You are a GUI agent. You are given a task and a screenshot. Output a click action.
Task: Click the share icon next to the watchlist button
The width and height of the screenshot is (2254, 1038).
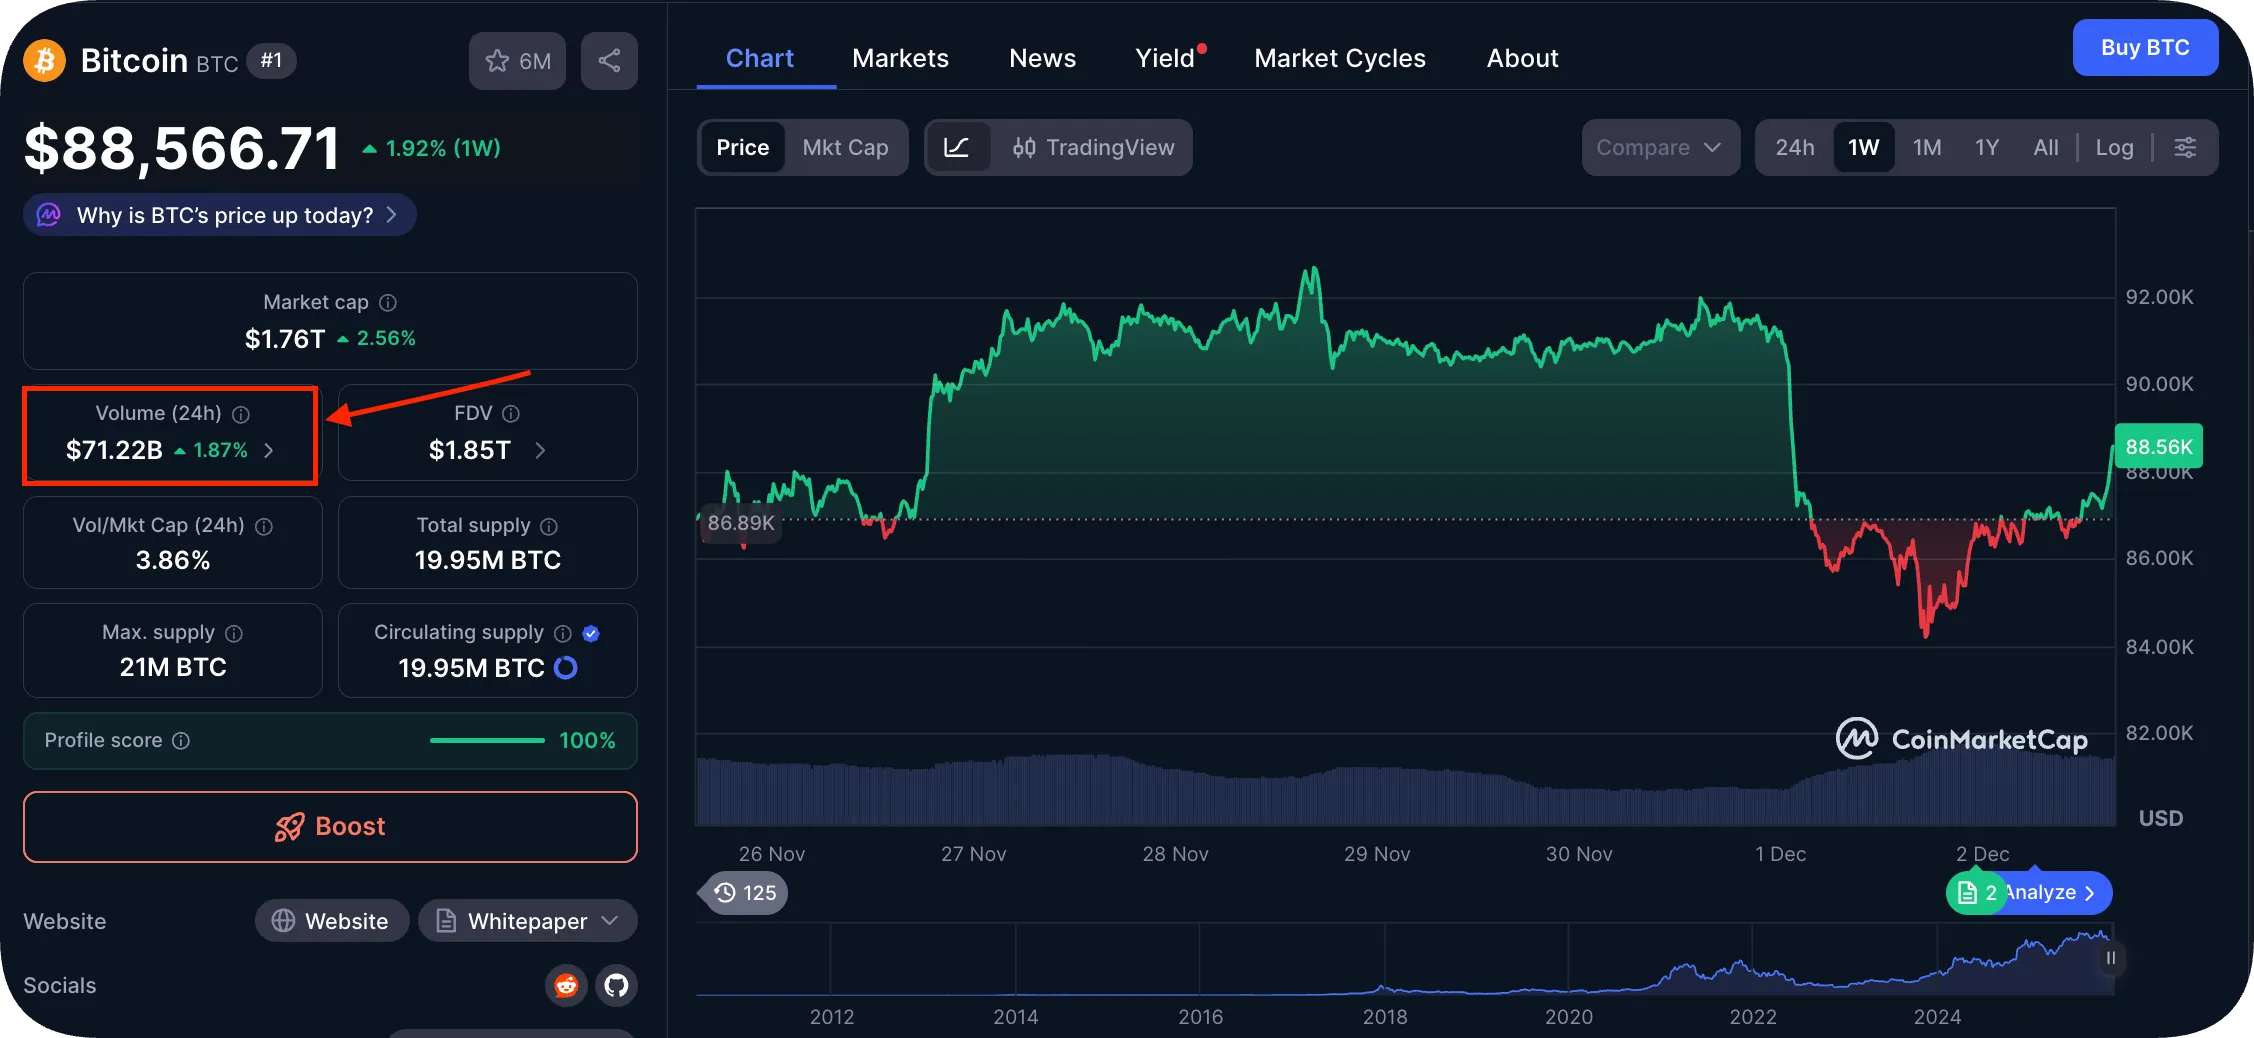pyautogui.click(x=609, y=61)
